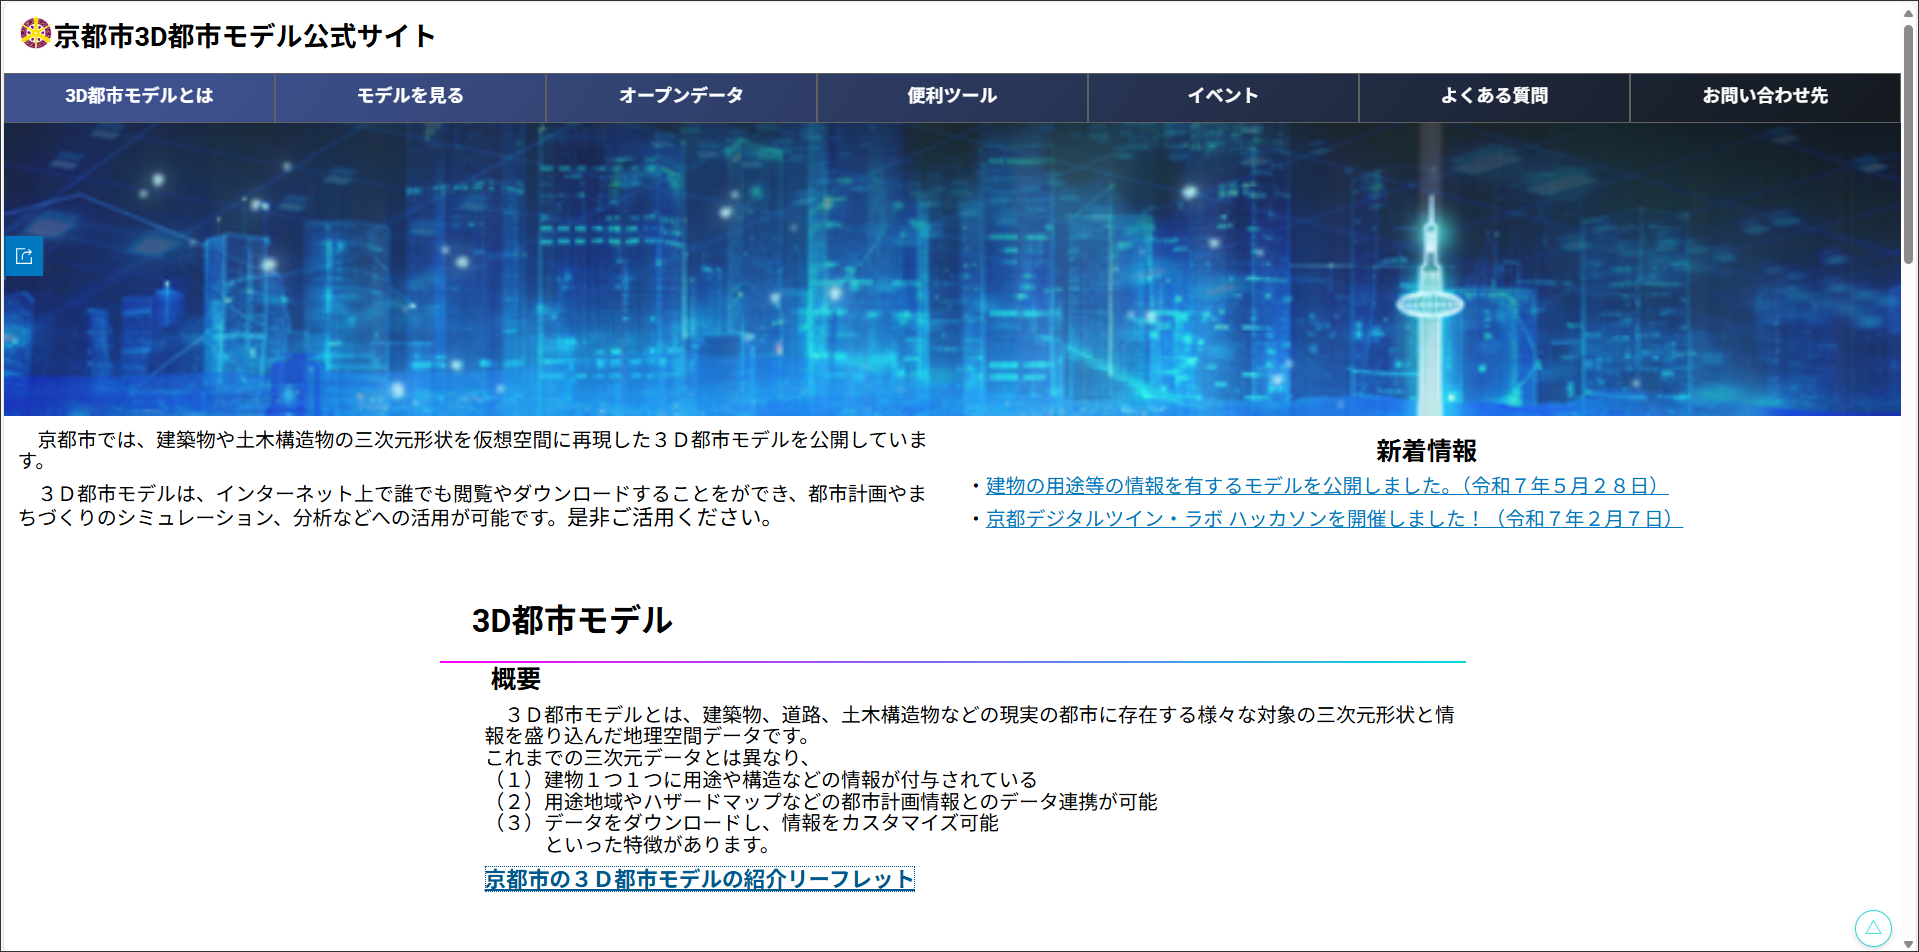Screen dimensions: 1919x952
Task: Open the イベント page
Action: pyautogui.click(x=1222, y=96)
